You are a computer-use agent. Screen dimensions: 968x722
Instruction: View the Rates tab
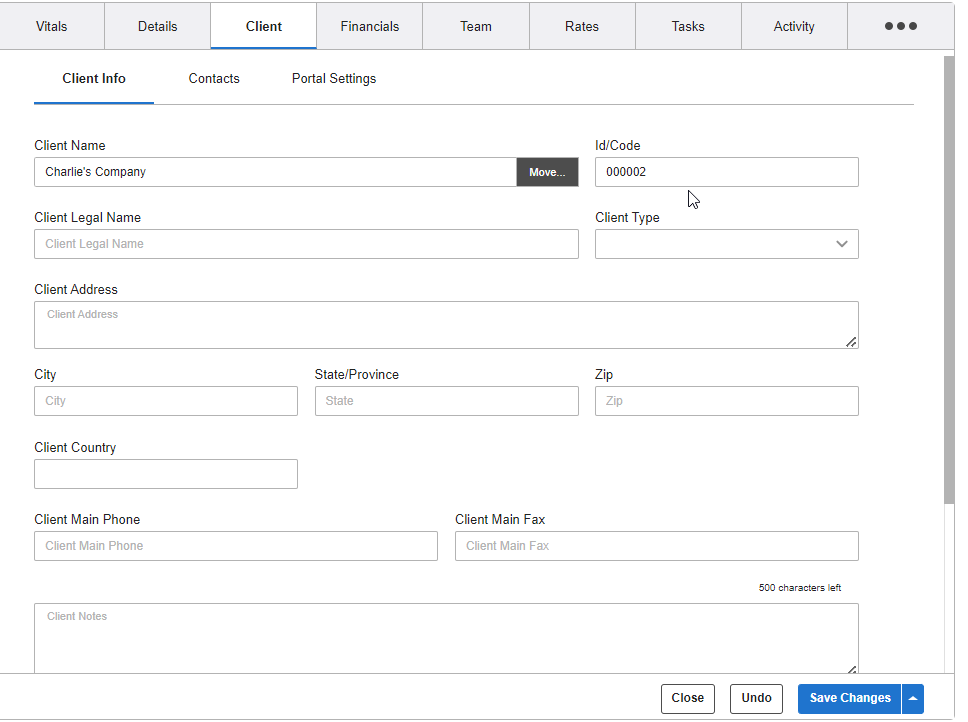coord(581,26)
